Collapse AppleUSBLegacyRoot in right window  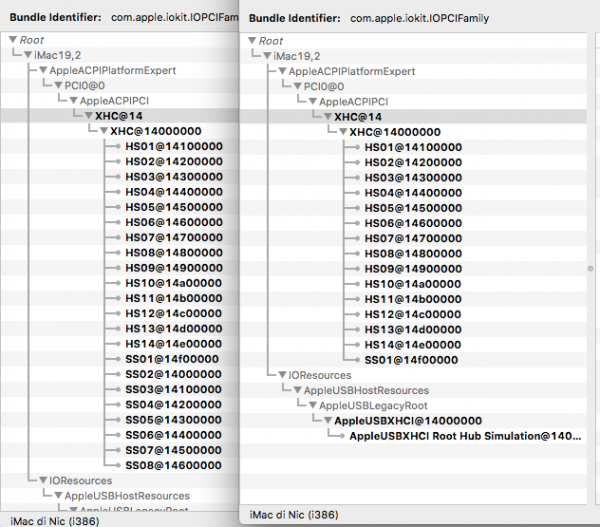click(x=313, y=405)
